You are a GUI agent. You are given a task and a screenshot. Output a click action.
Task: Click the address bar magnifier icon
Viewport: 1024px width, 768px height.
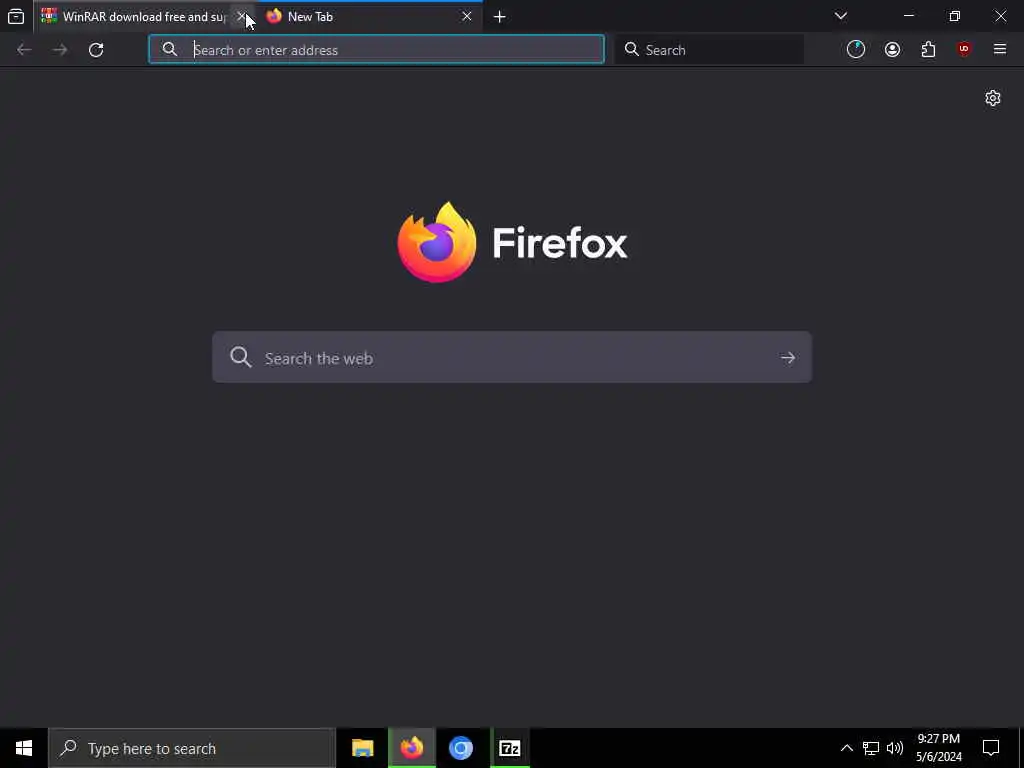170,50
